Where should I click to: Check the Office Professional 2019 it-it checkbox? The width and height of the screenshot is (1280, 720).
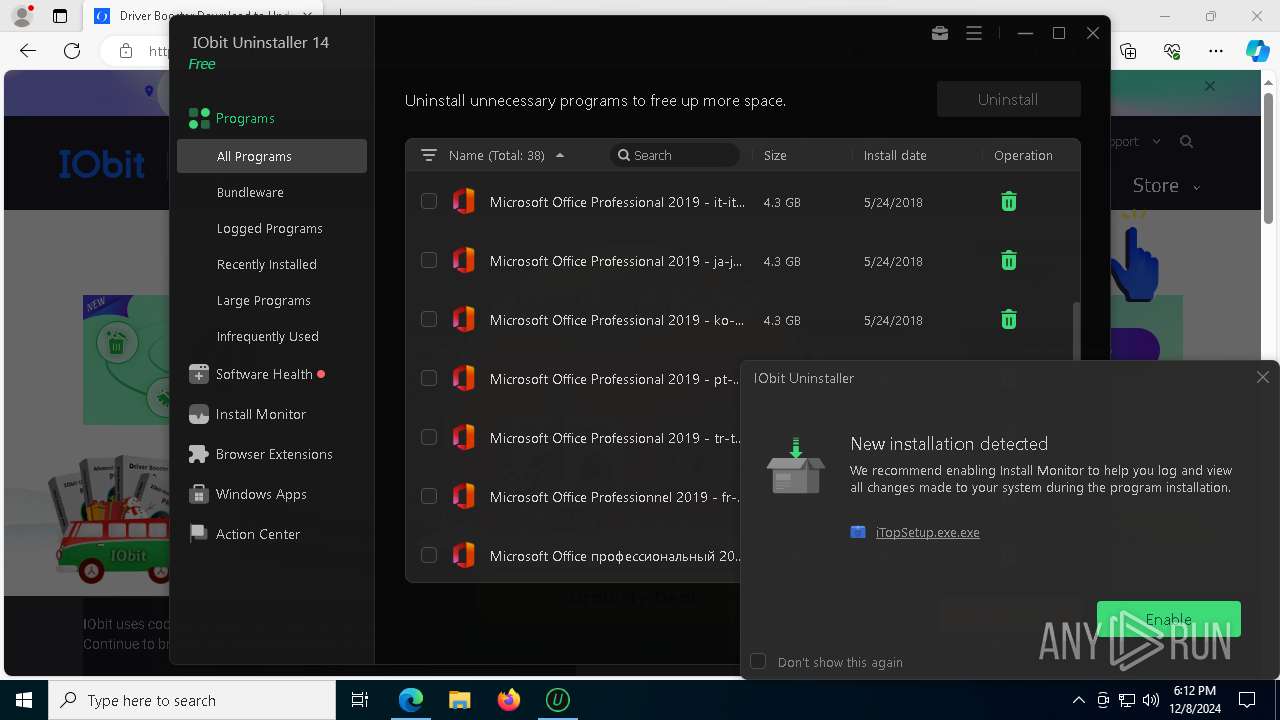coord(429,201)
